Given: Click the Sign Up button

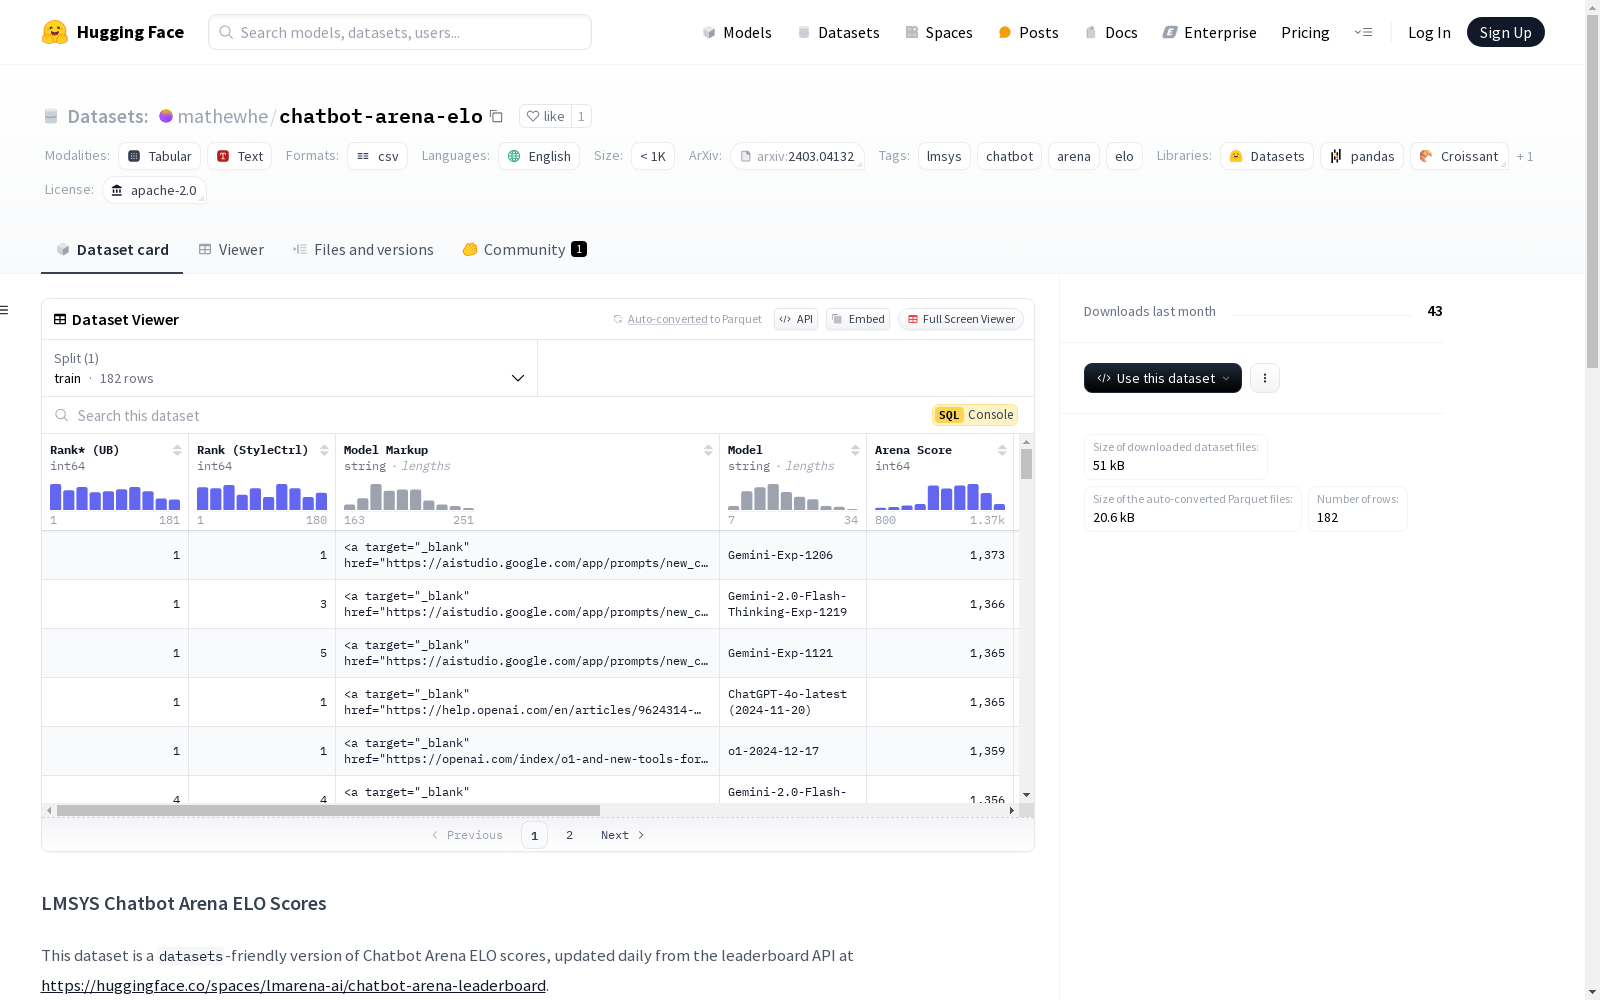Looking at the screenshot, I should 1506,32.
